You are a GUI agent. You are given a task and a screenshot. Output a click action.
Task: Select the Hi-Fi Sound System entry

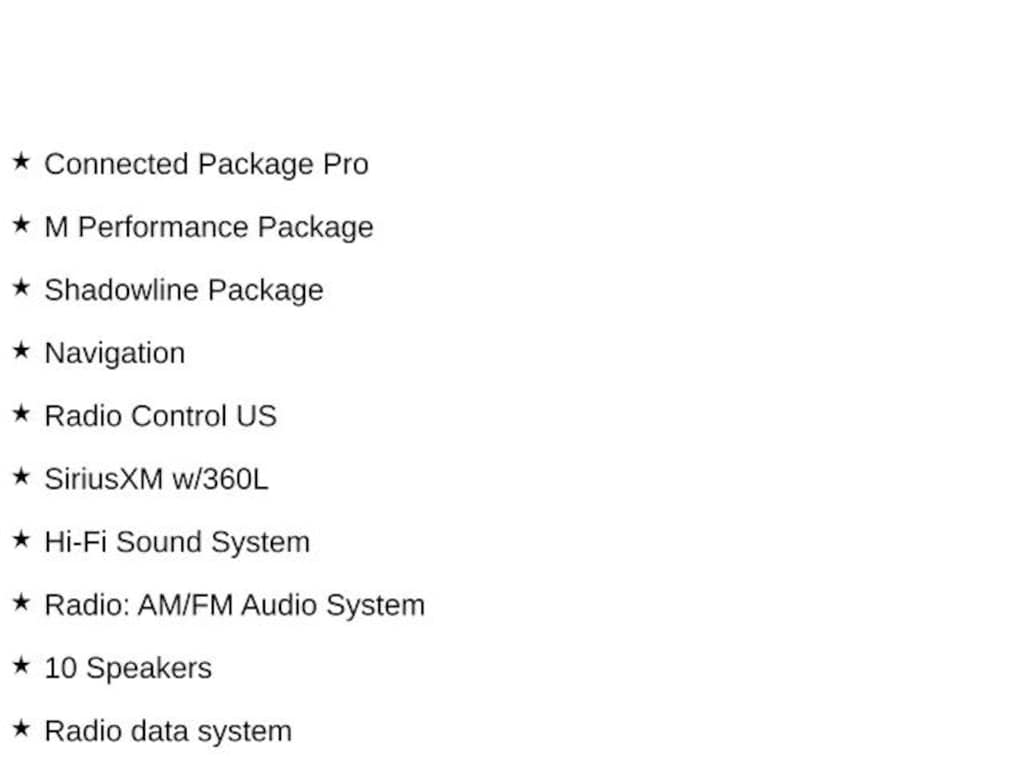(177, 543)
